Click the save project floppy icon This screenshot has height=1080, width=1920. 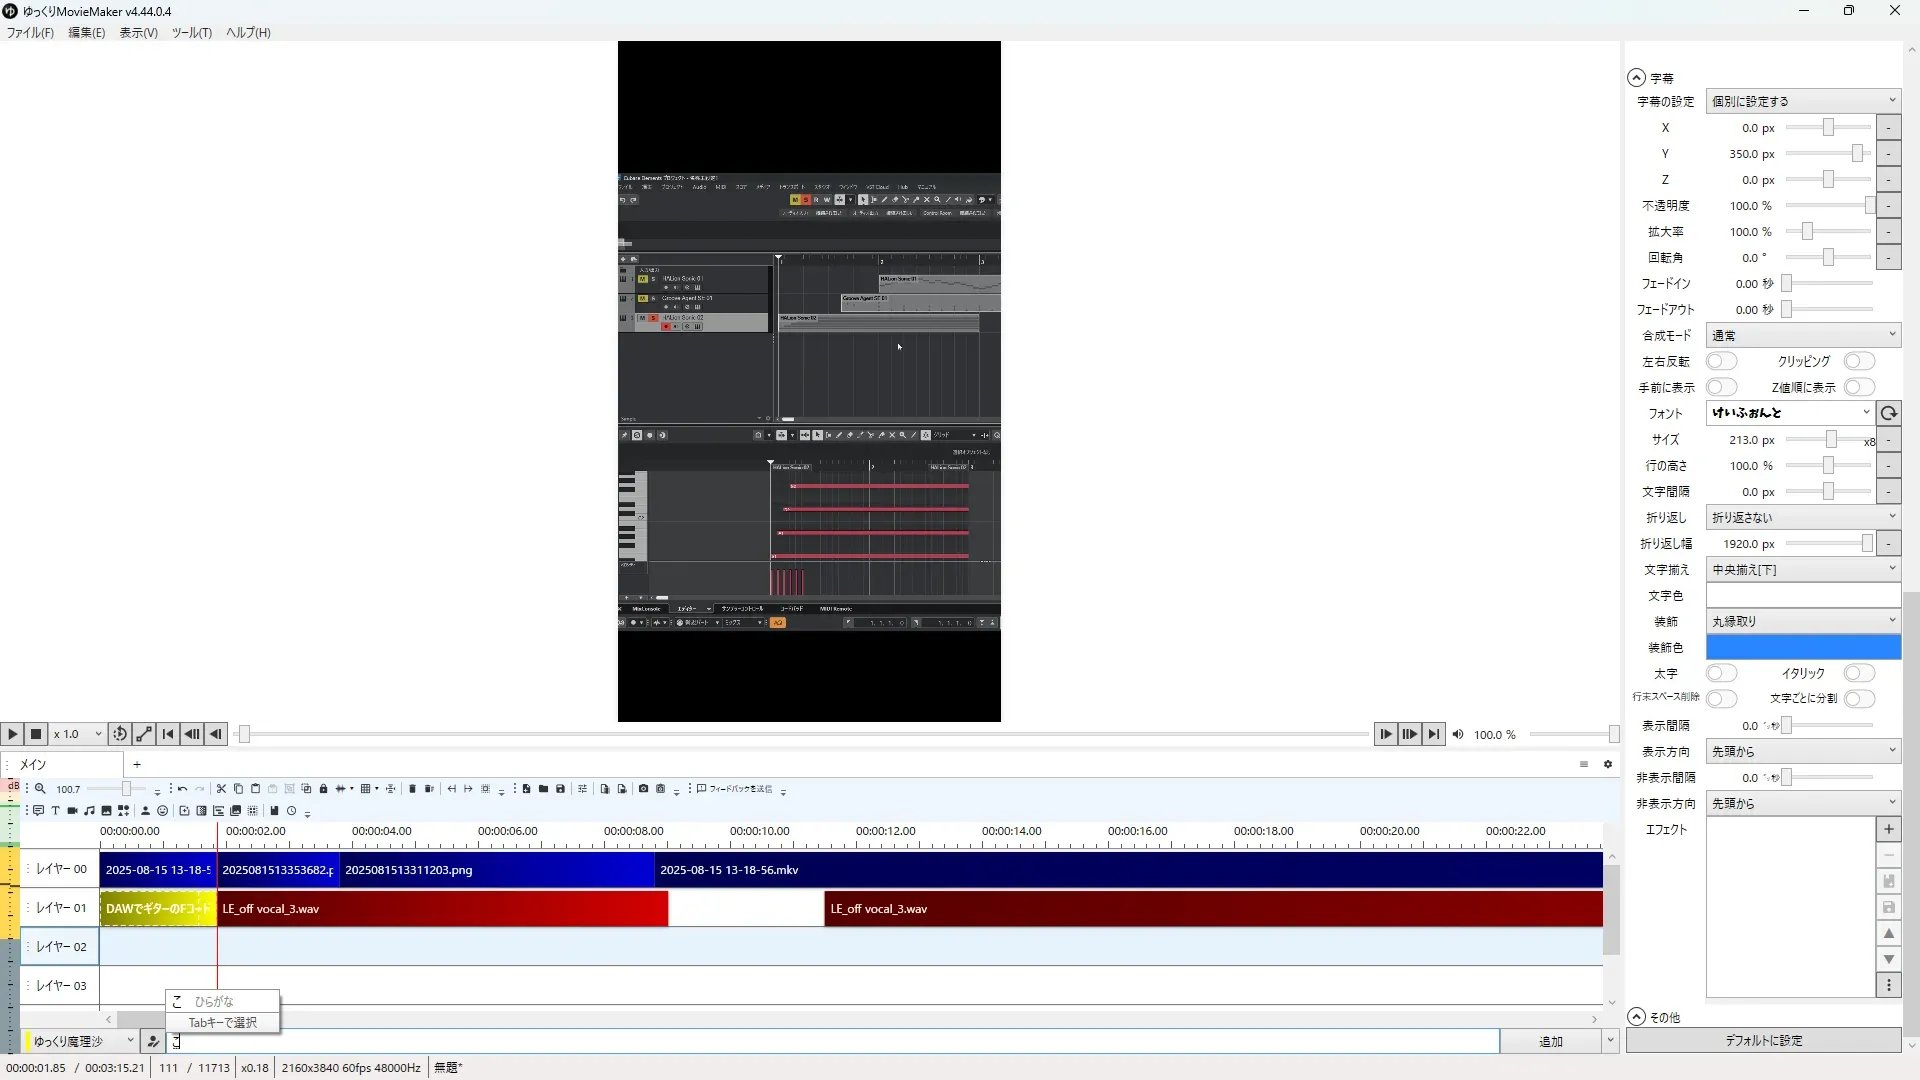pos(560,789)
